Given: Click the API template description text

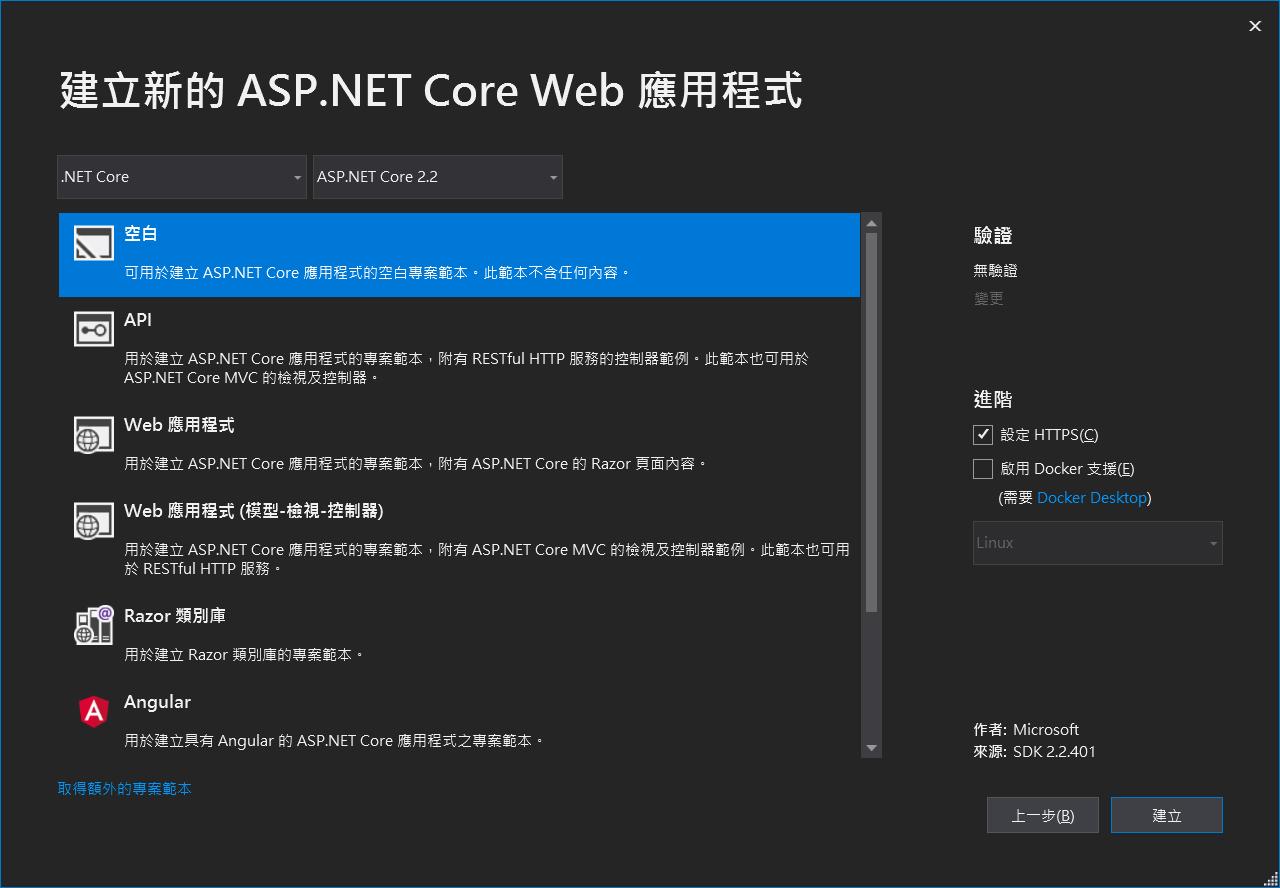Looking at the screenshot, I should click(467, 368).
